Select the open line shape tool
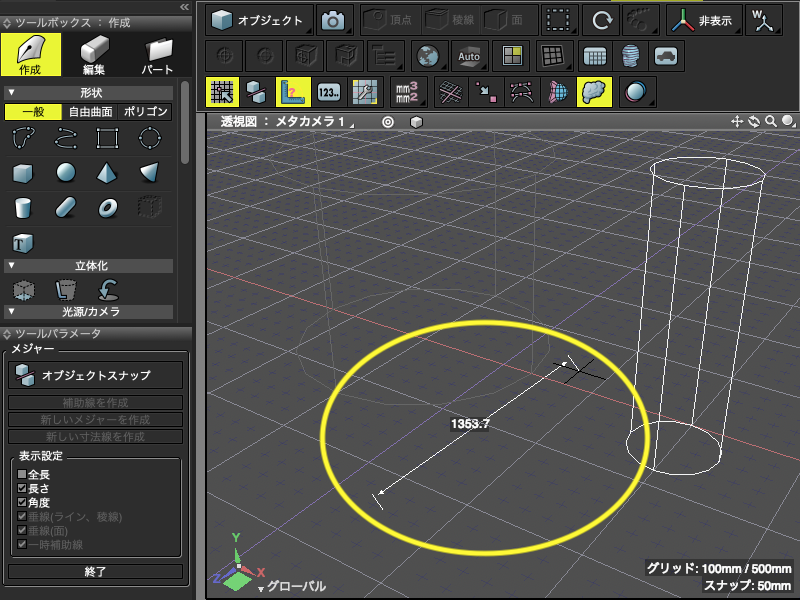The width and height of the screenshot is (800, 600). coord(66,138)
